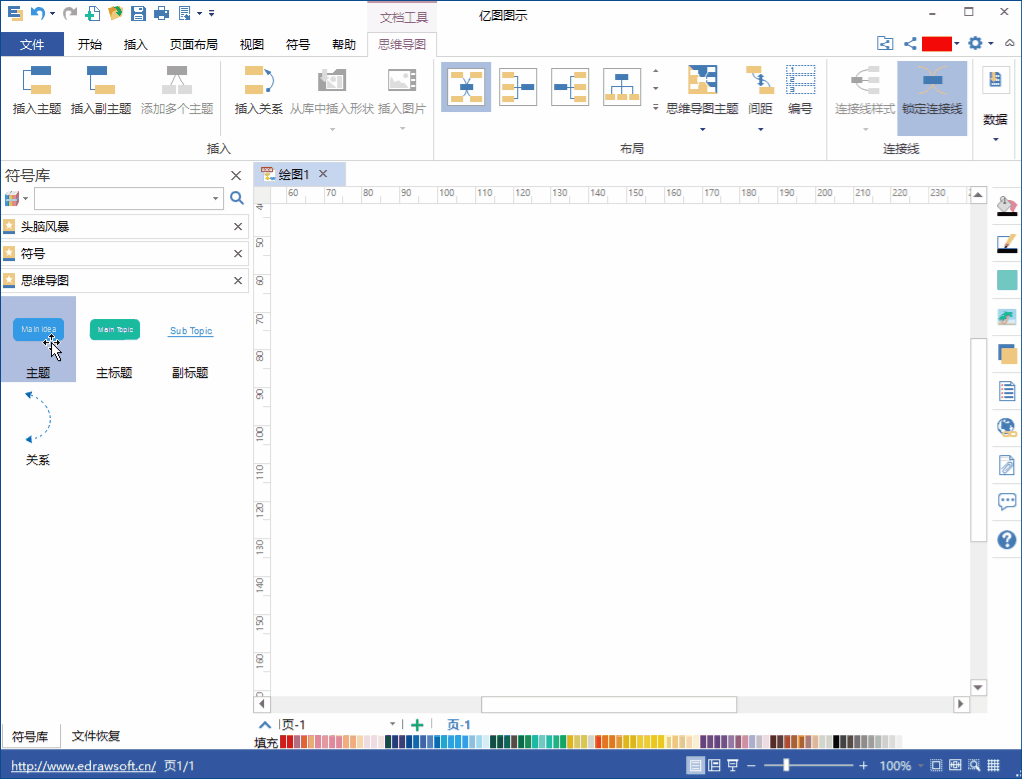1022x779 pixels.
Task: Open the Attachment paperclip panel icon
Action: point(1007,465)
